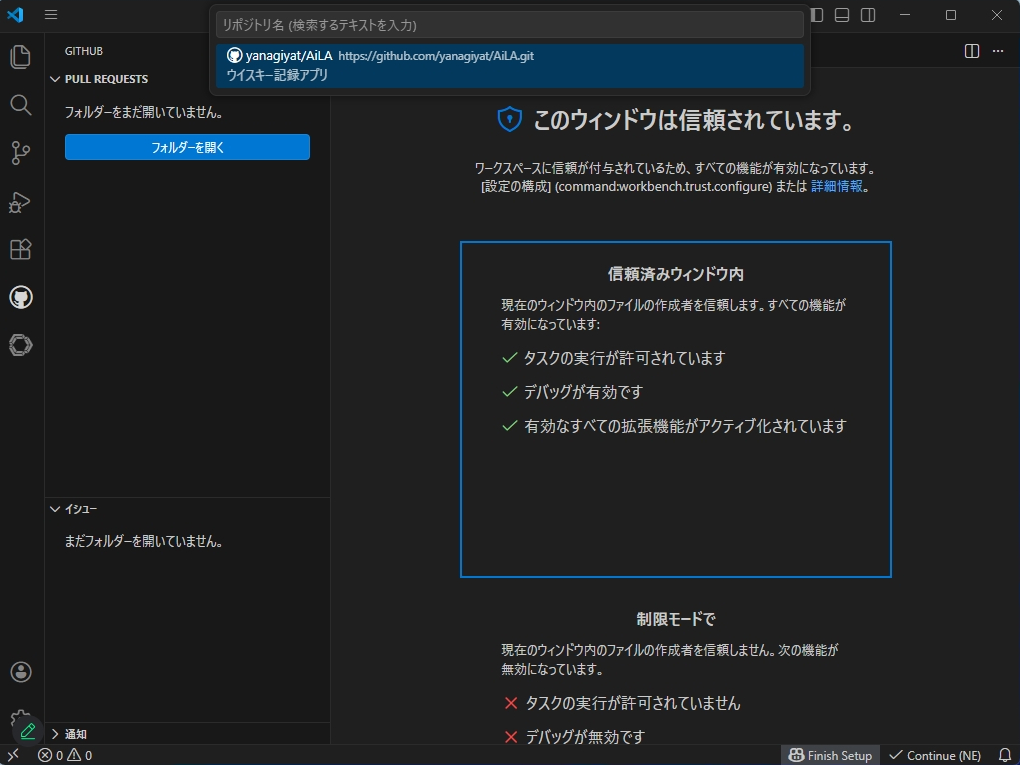Click the split editor icon

coord(969,51)
